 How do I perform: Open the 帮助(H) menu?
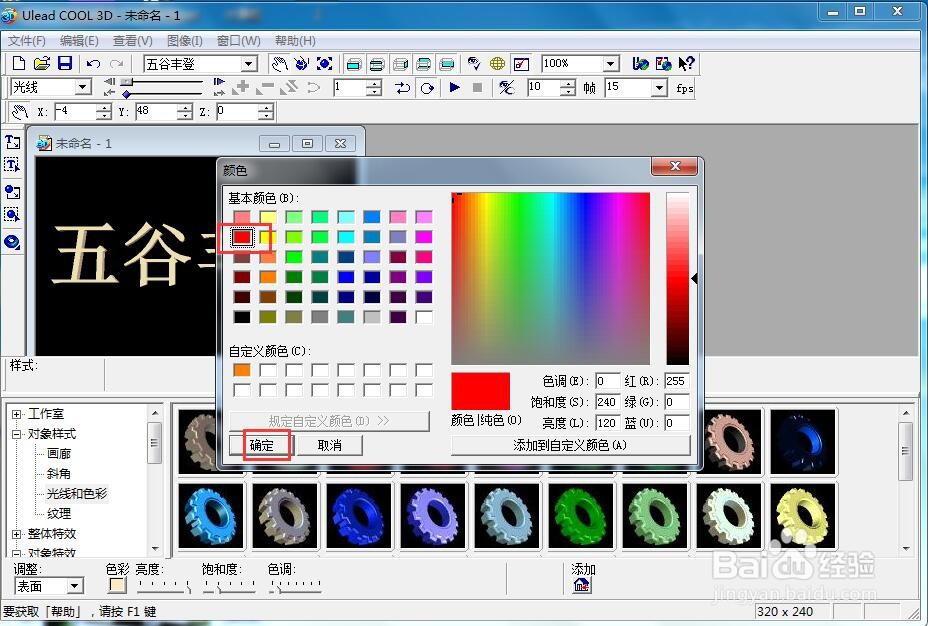click(x=295, y=40)
